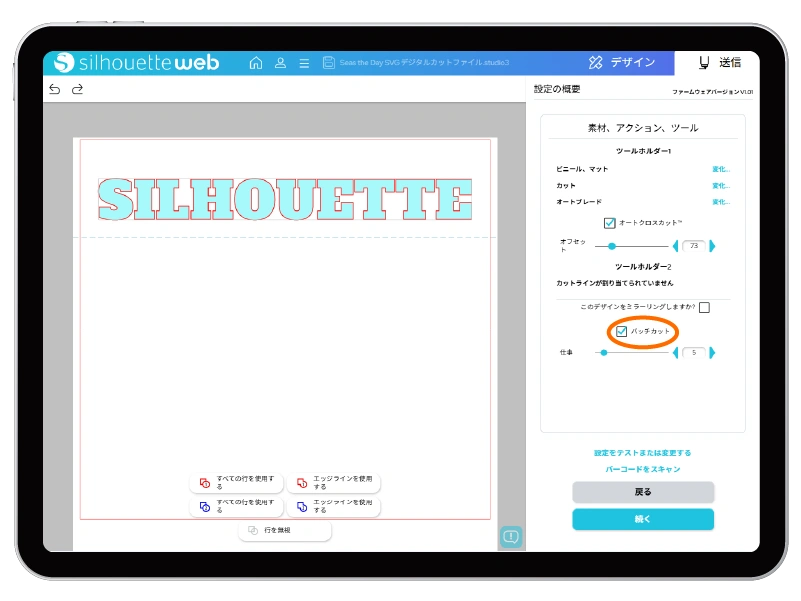Image resolution: width=801 pixels, height=601 pixels.
Task: Open the バーコードをスキャン link
Action: point(642,470)
